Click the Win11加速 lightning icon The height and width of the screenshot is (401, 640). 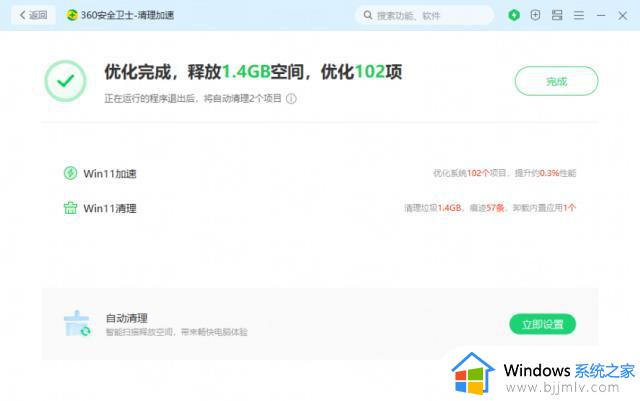(x=70, y=173)
